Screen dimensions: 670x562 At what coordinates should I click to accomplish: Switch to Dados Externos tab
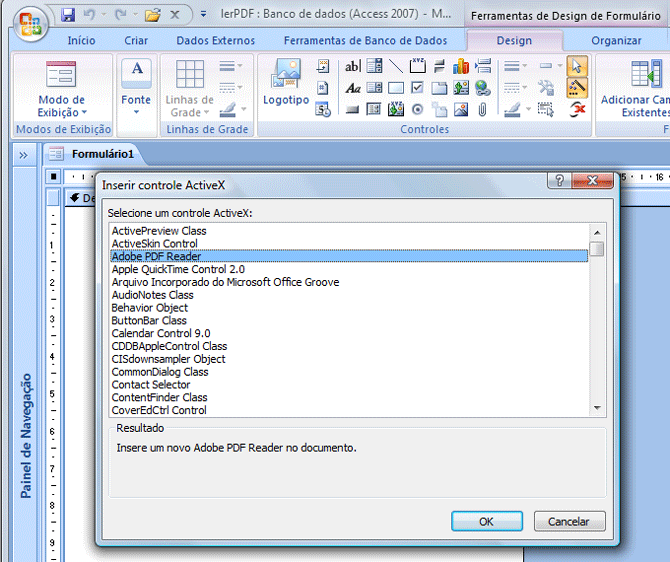pos(216,41)
